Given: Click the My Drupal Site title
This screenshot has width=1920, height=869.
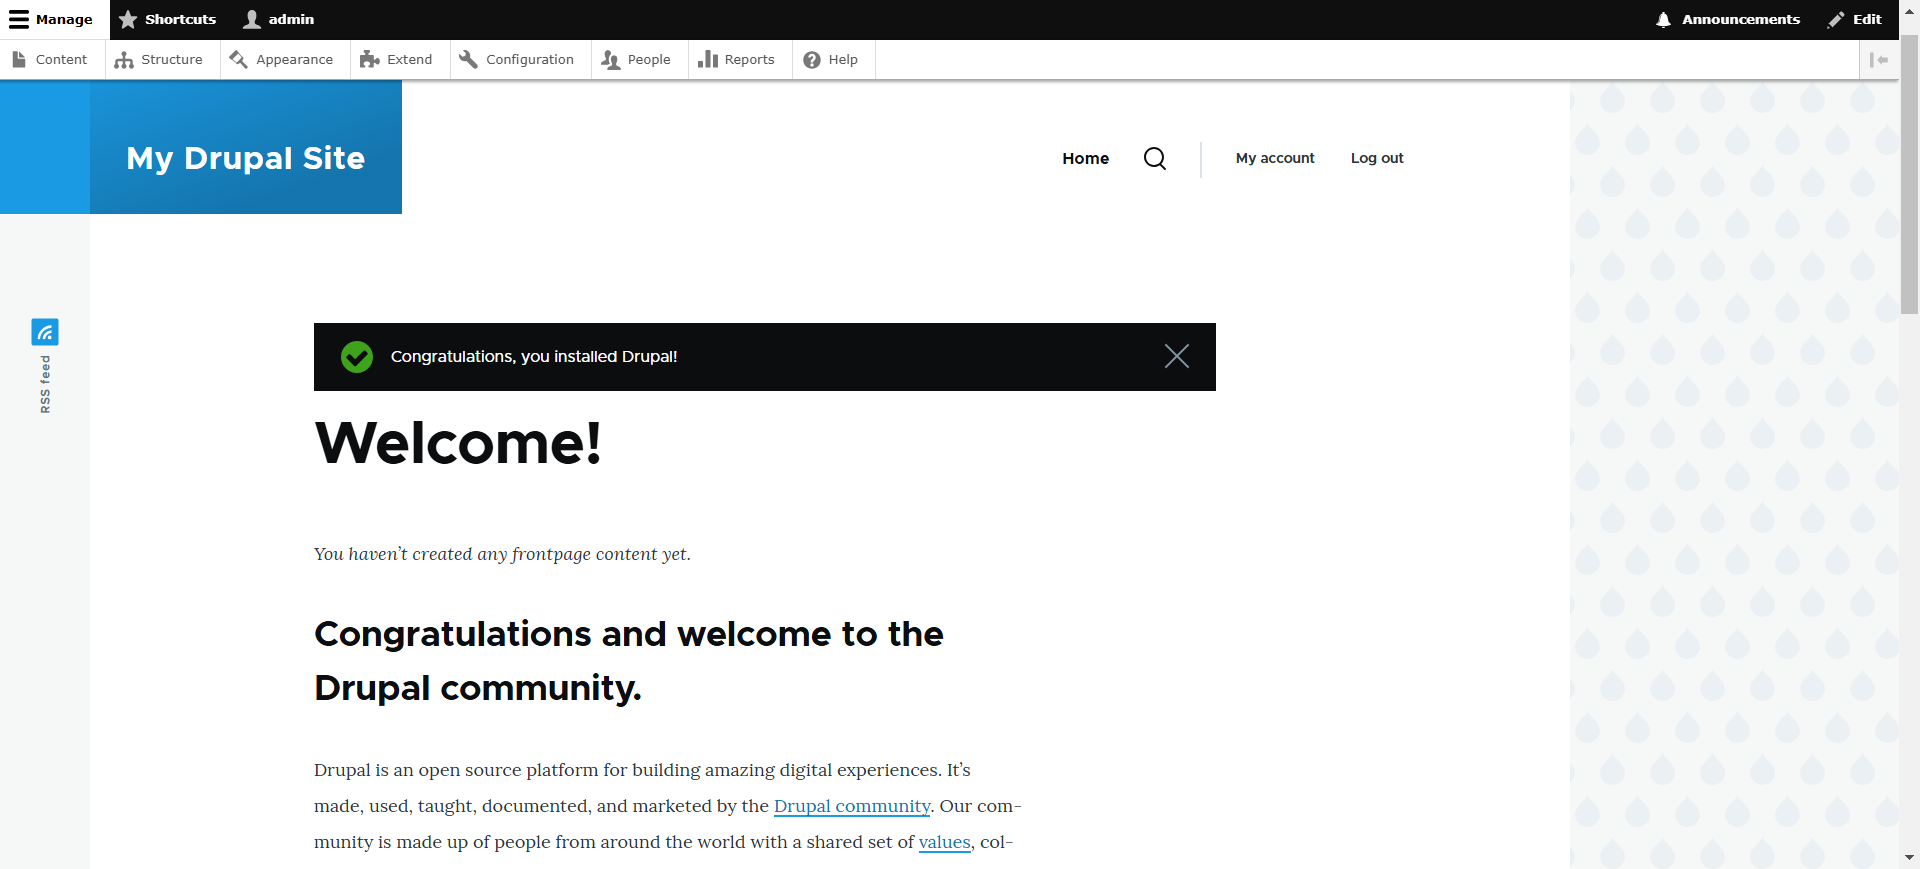Looking at the screenshot, I should (246, 158).
